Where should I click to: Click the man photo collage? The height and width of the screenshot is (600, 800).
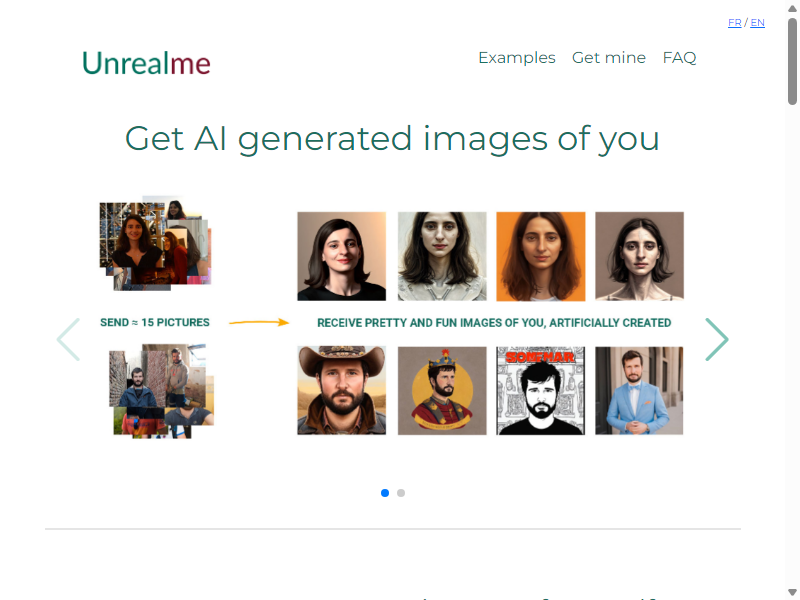tap(161, 391)
